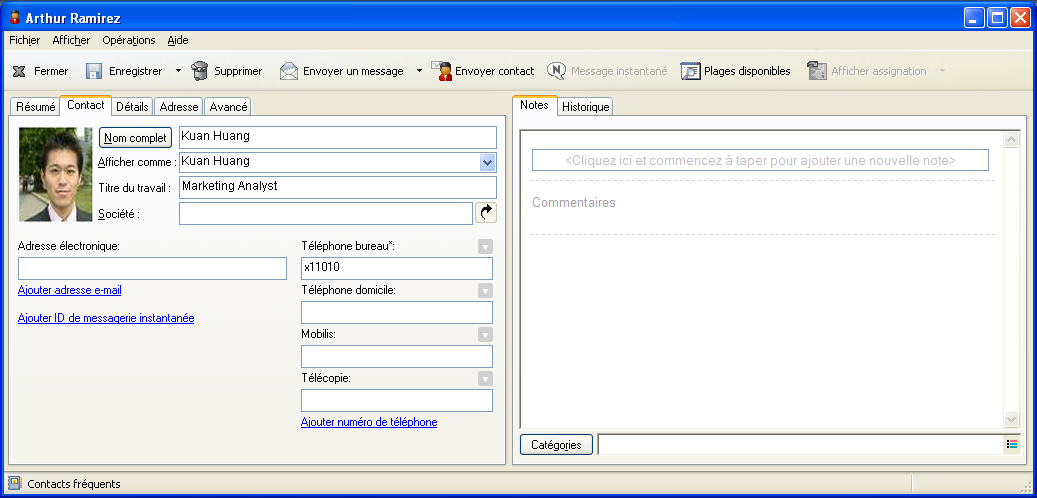Image resolution: width=1037 pixels, height=498 pixels.
Task: Open the Adresse tab
Action: 179,106
